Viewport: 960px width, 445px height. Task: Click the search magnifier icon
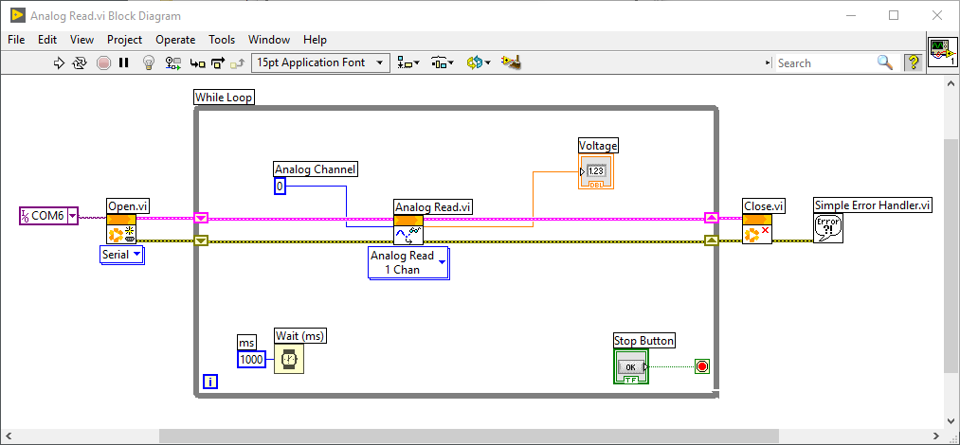tap(885, 62)
